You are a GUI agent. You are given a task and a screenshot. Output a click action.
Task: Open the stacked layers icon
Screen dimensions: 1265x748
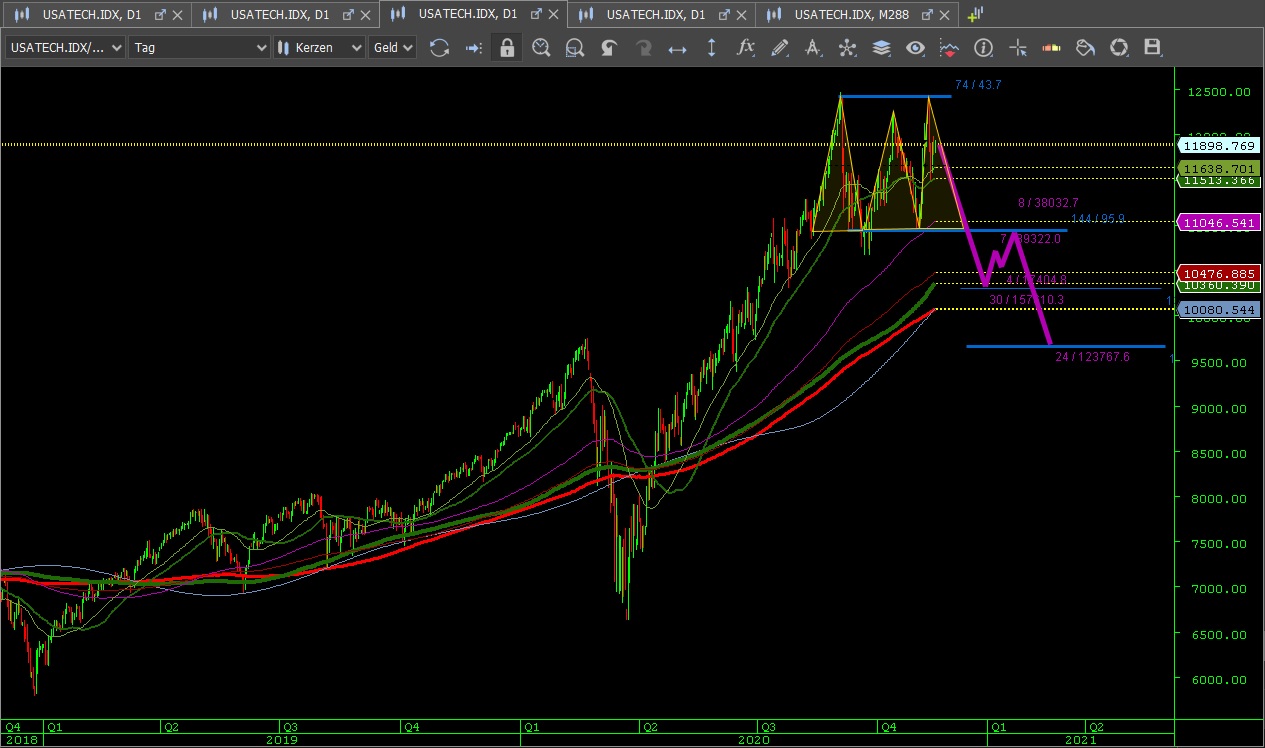coord(881,47)
